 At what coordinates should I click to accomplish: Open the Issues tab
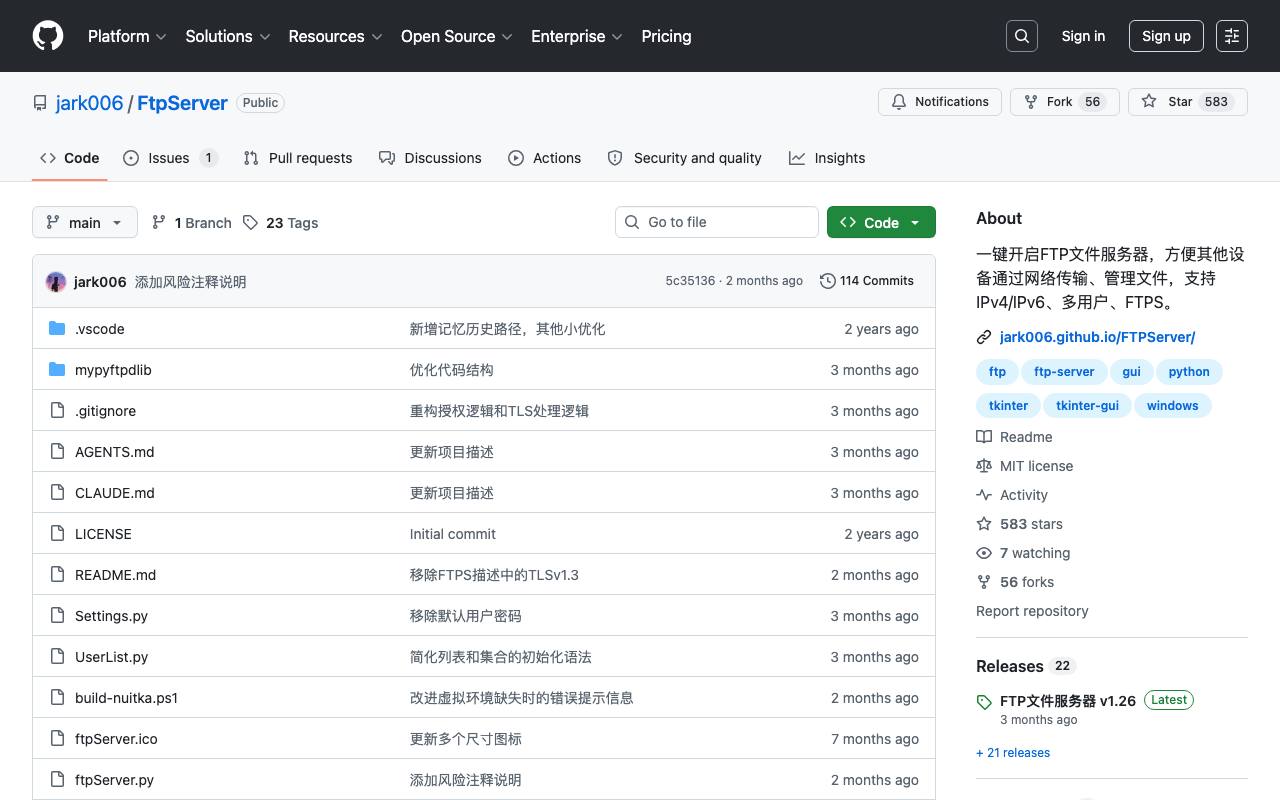tap(170, 158)
